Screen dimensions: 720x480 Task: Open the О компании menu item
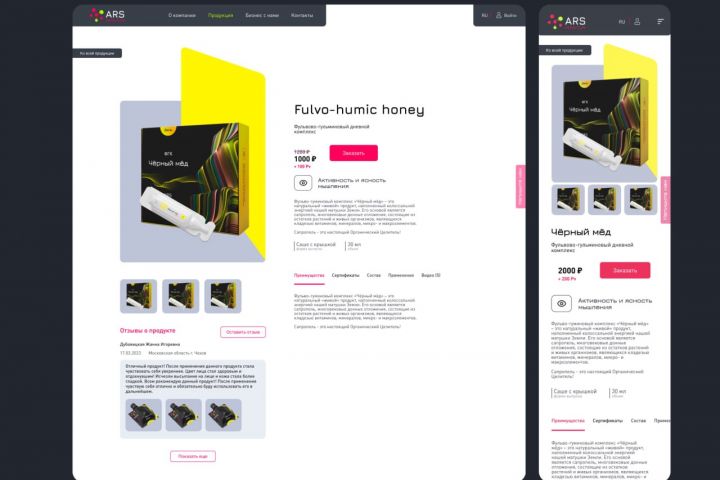(182, 15)
